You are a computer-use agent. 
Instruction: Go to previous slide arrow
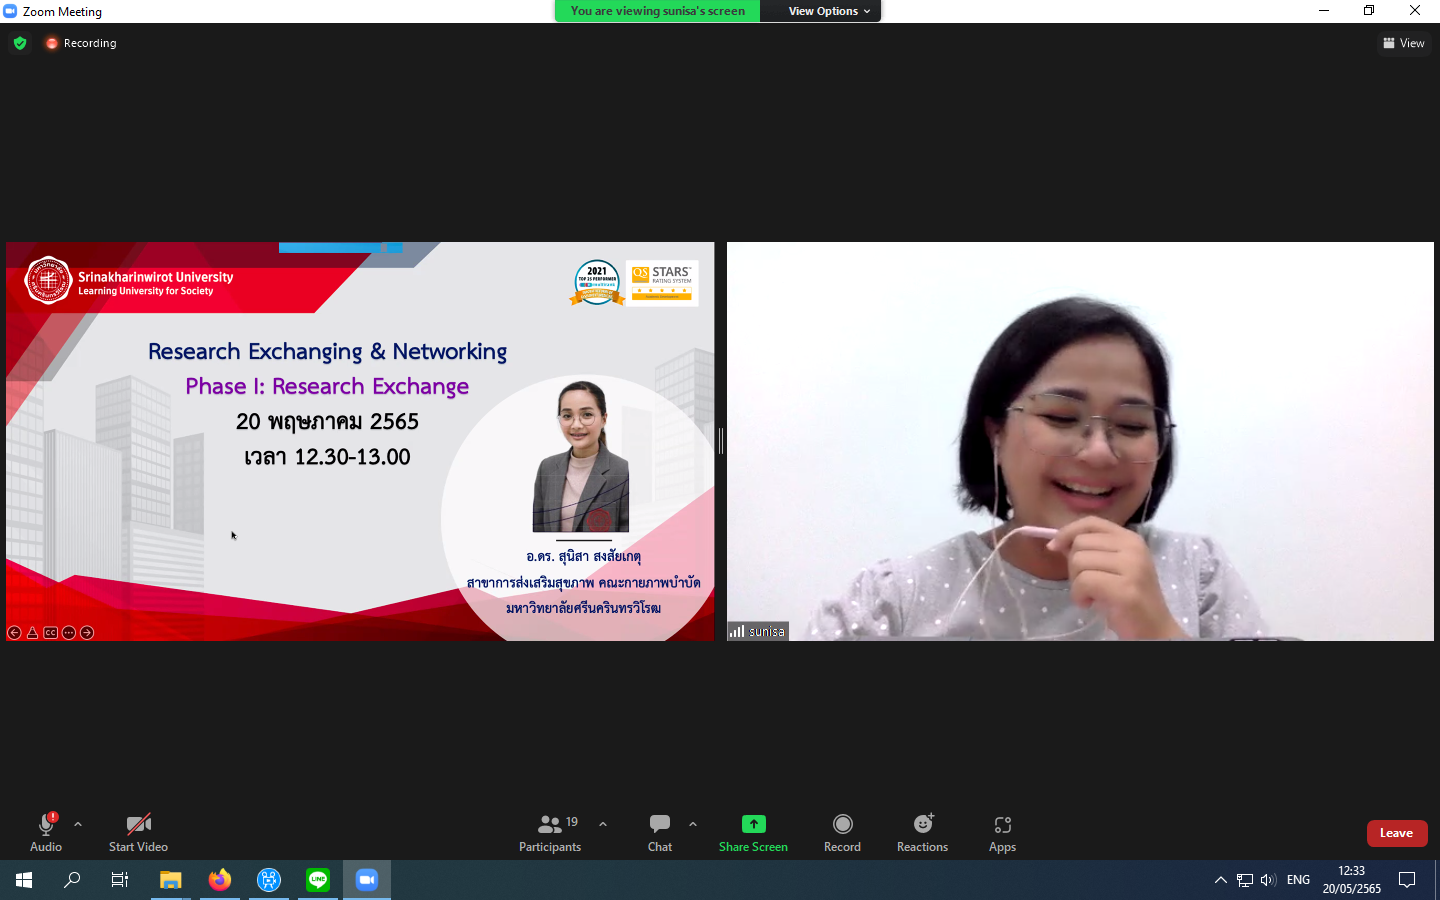[14, 633]
